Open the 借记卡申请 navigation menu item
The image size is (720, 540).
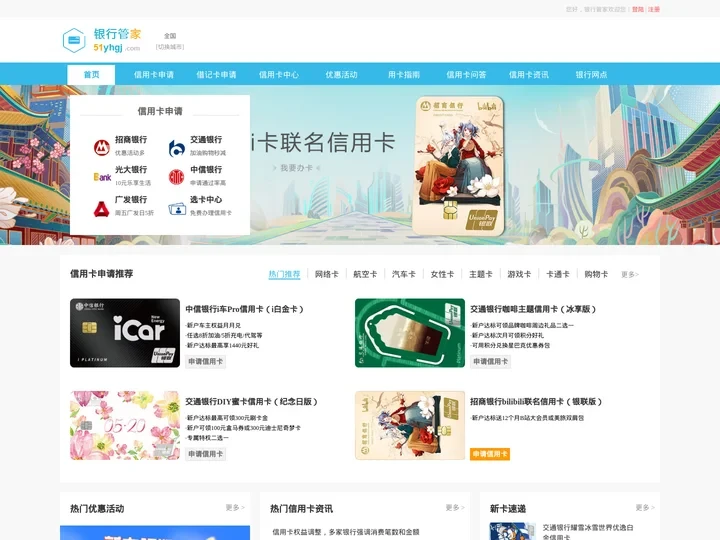(x=216, y=74)
